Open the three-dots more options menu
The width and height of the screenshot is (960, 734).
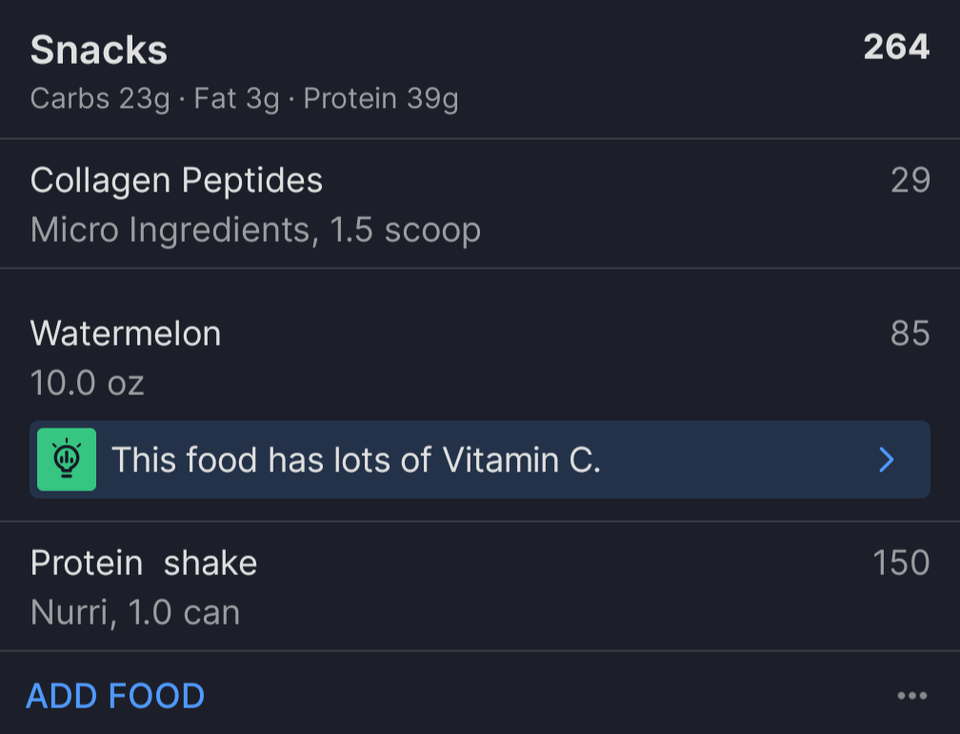pos(912,695)
